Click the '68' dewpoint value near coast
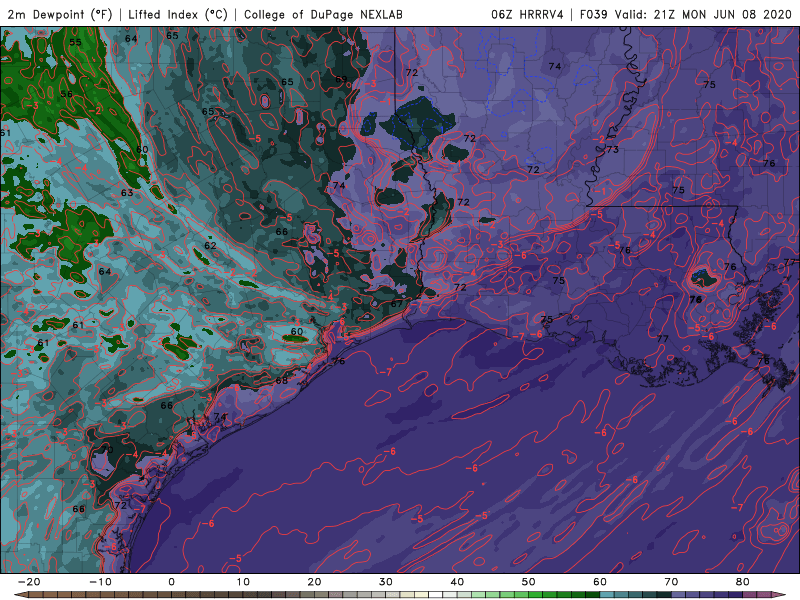The image size is (800, 600). pyautogui.click(x=282, y=380)
